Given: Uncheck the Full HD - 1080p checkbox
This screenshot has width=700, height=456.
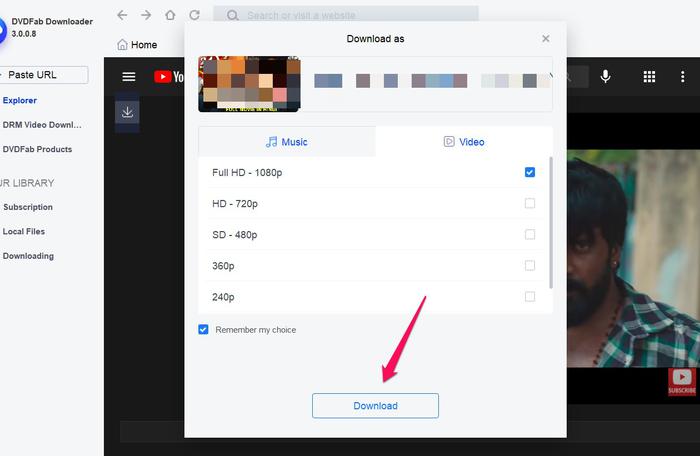Looking at the screenshot, I should coord(530,172).
